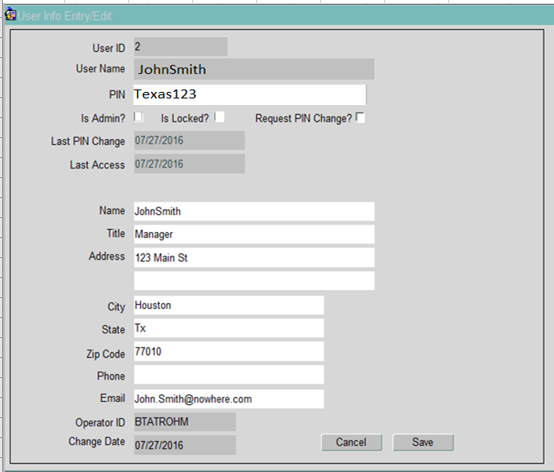Save the user info changes
Viewport: 554px width, 472px height.
coord(423,442)
